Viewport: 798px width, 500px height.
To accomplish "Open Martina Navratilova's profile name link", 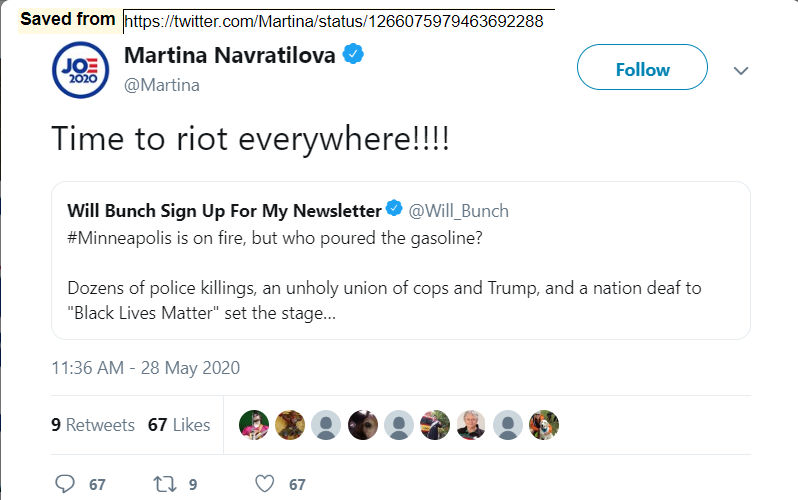I will (231, 55).
